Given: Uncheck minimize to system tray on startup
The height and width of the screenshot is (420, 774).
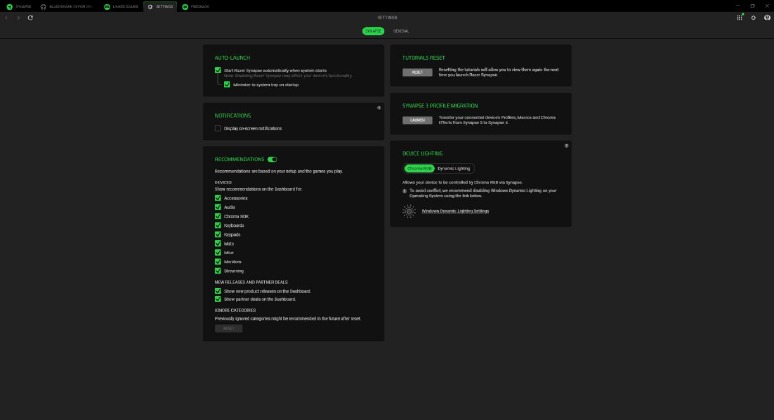Looking at the screenshot, I should coord(227,84).
